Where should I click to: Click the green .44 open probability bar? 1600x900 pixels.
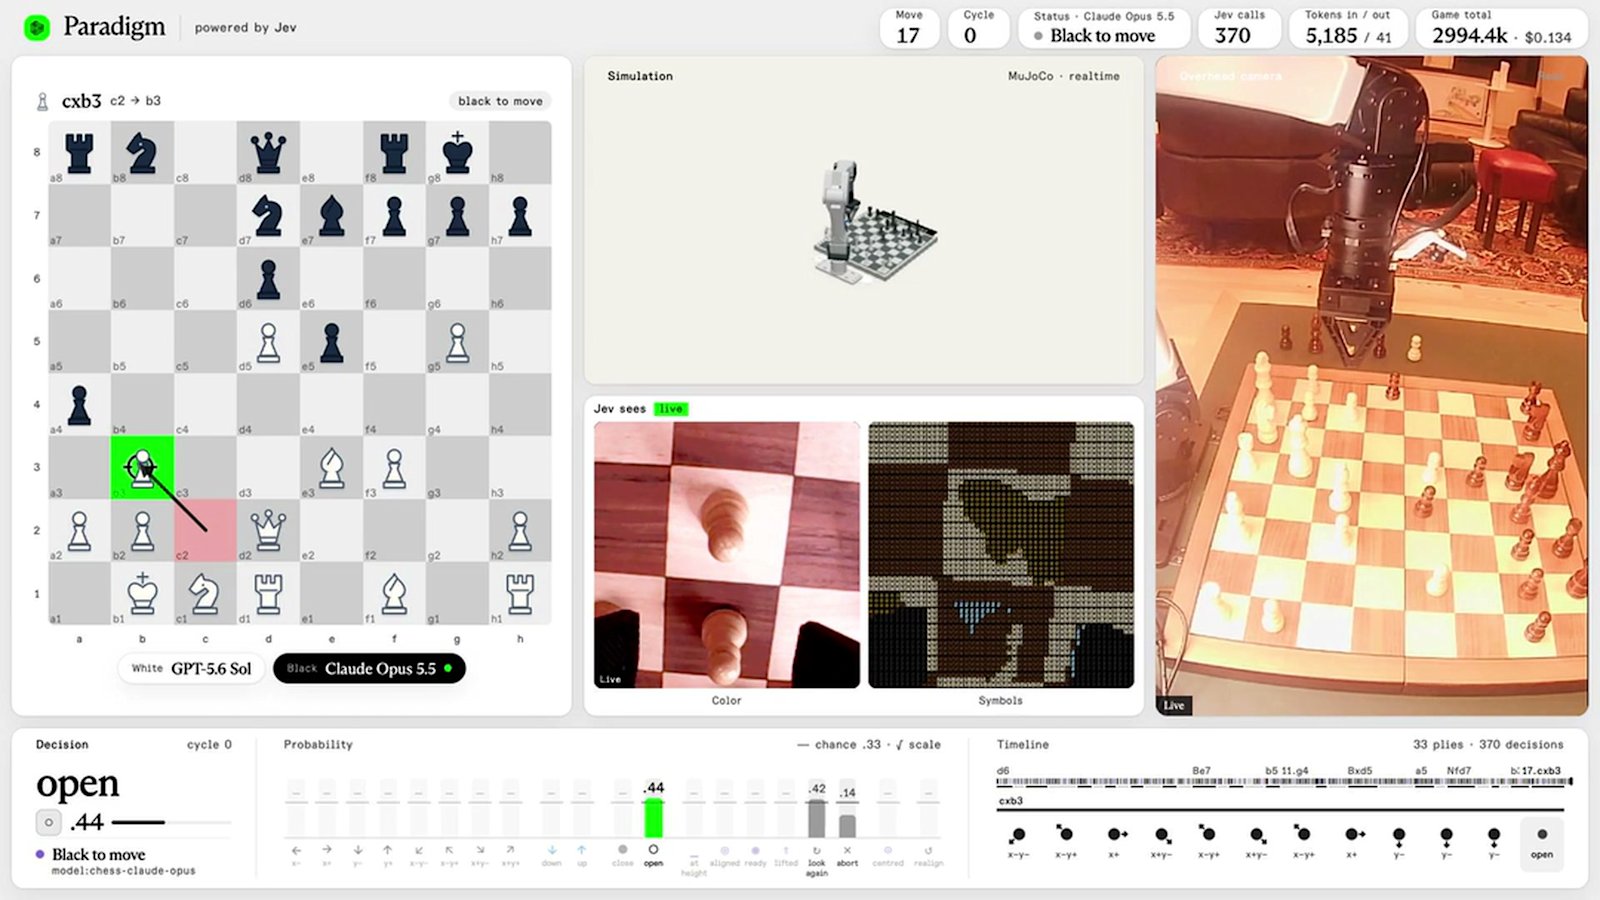coord(653,818)
